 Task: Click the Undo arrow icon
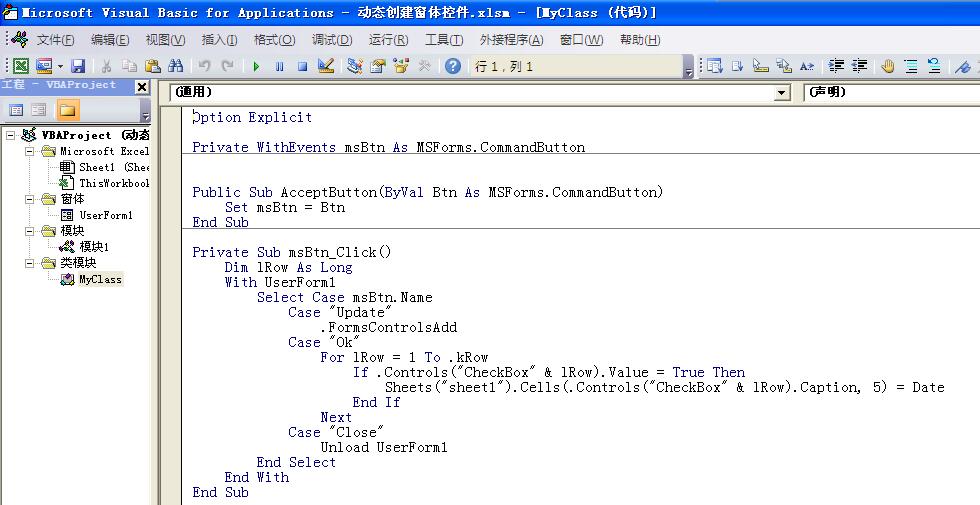click(x=204, y=66)
